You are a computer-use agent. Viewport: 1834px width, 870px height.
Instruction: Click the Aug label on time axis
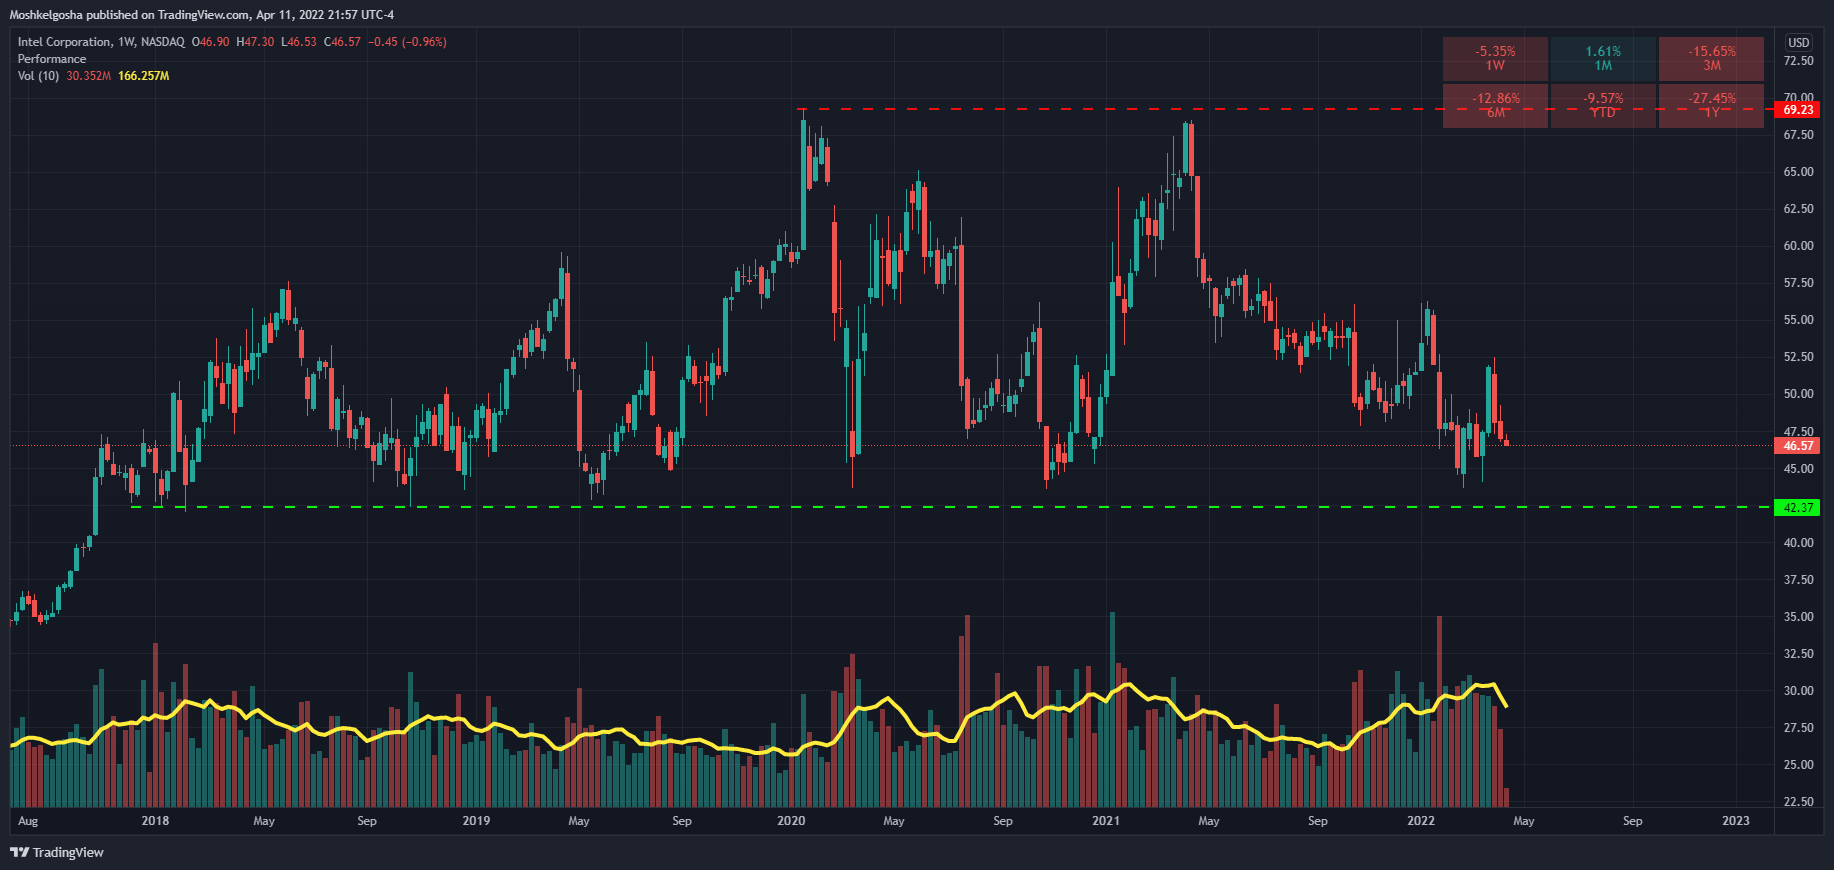(x=28, y=821)
